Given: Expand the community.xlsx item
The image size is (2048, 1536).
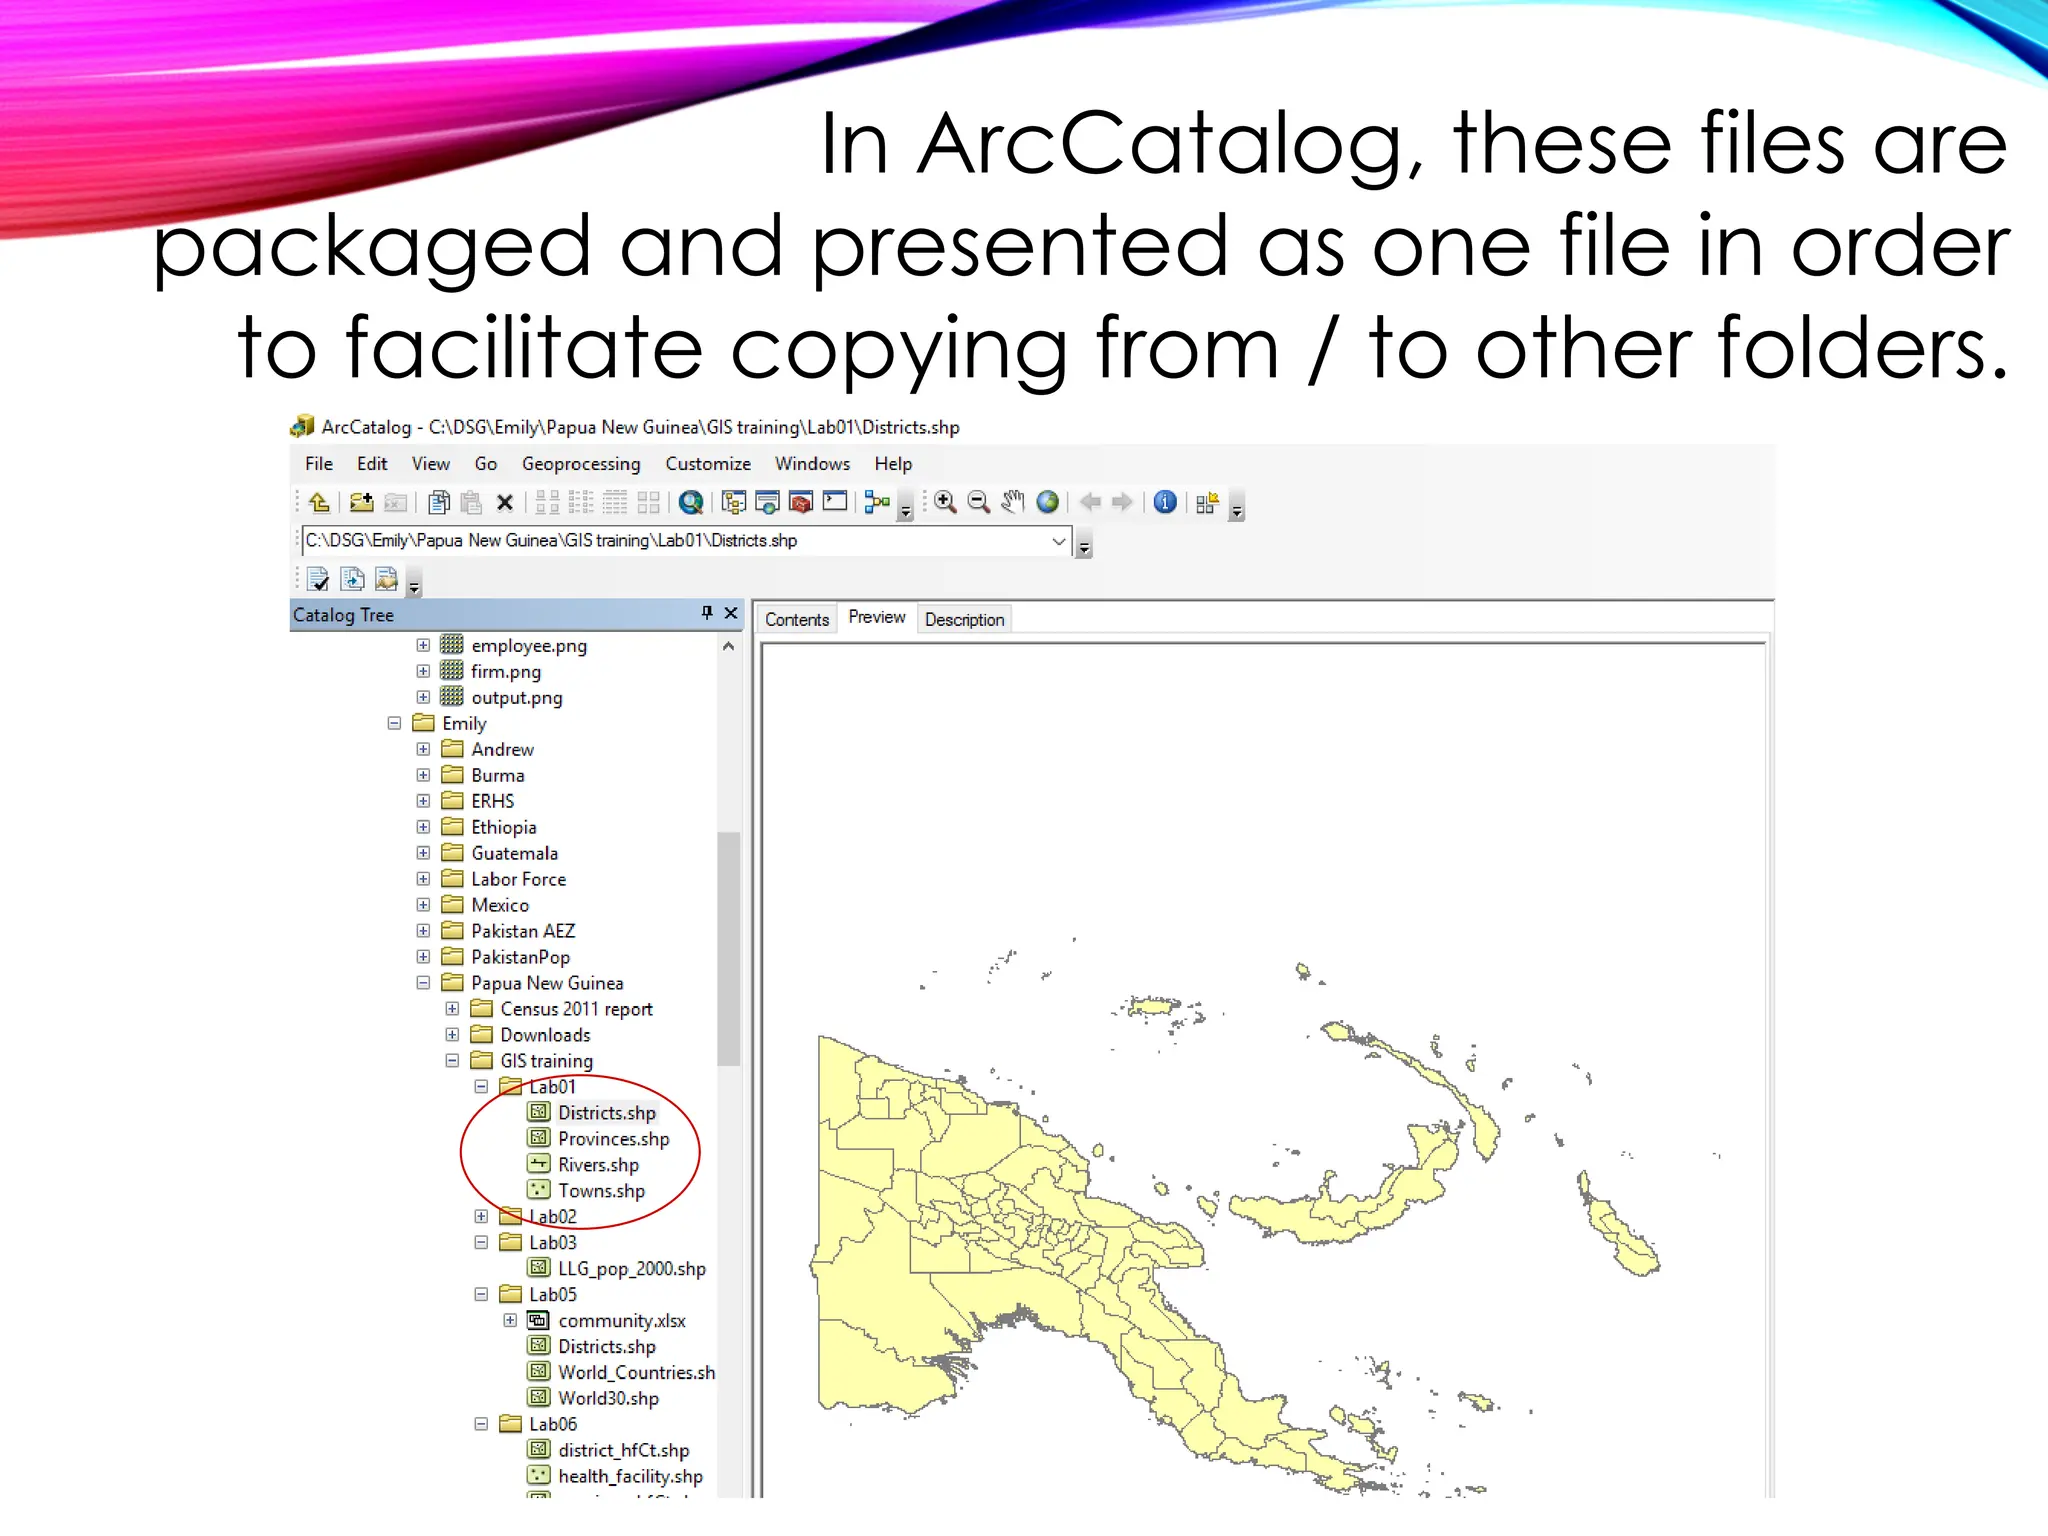Looking at the screenshot, I should pyautogui.click(x=510, y=1321).
